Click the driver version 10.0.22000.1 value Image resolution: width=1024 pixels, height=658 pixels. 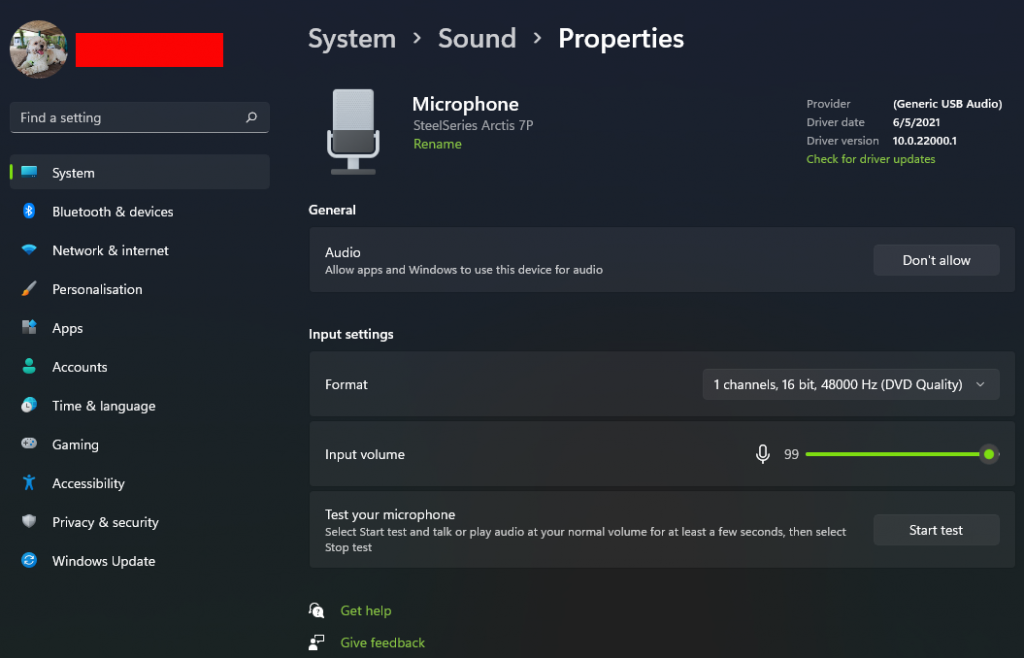[925, 140]
